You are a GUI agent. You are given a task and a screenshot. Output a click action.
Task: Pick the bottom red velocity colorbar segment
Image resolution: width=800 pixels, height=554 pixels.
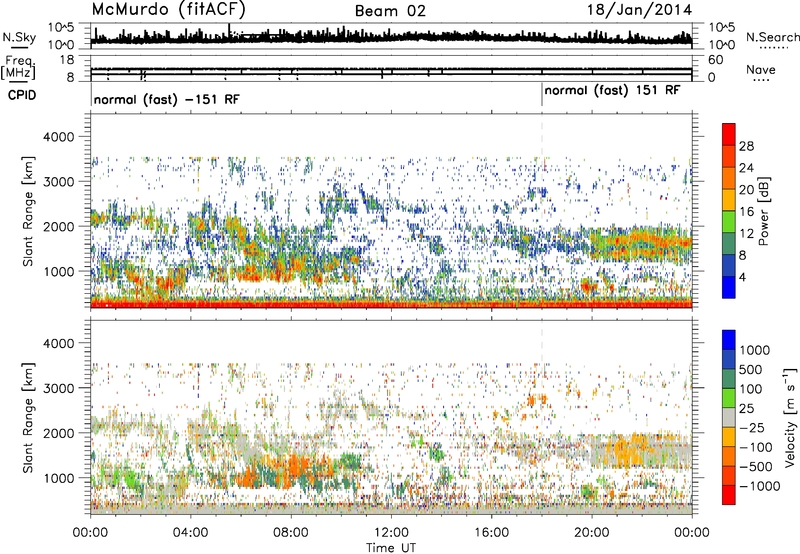click(x=729, y=495)
